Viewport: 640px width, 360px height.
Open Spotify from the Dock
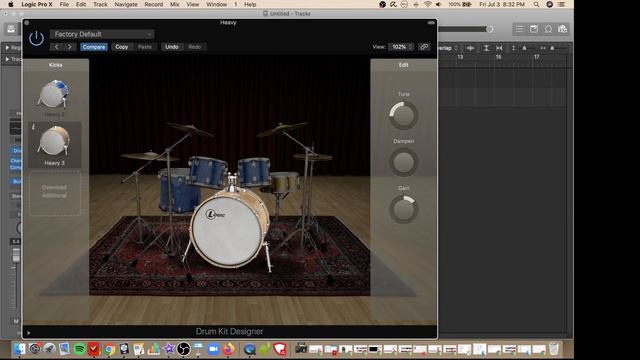point(79,349)
